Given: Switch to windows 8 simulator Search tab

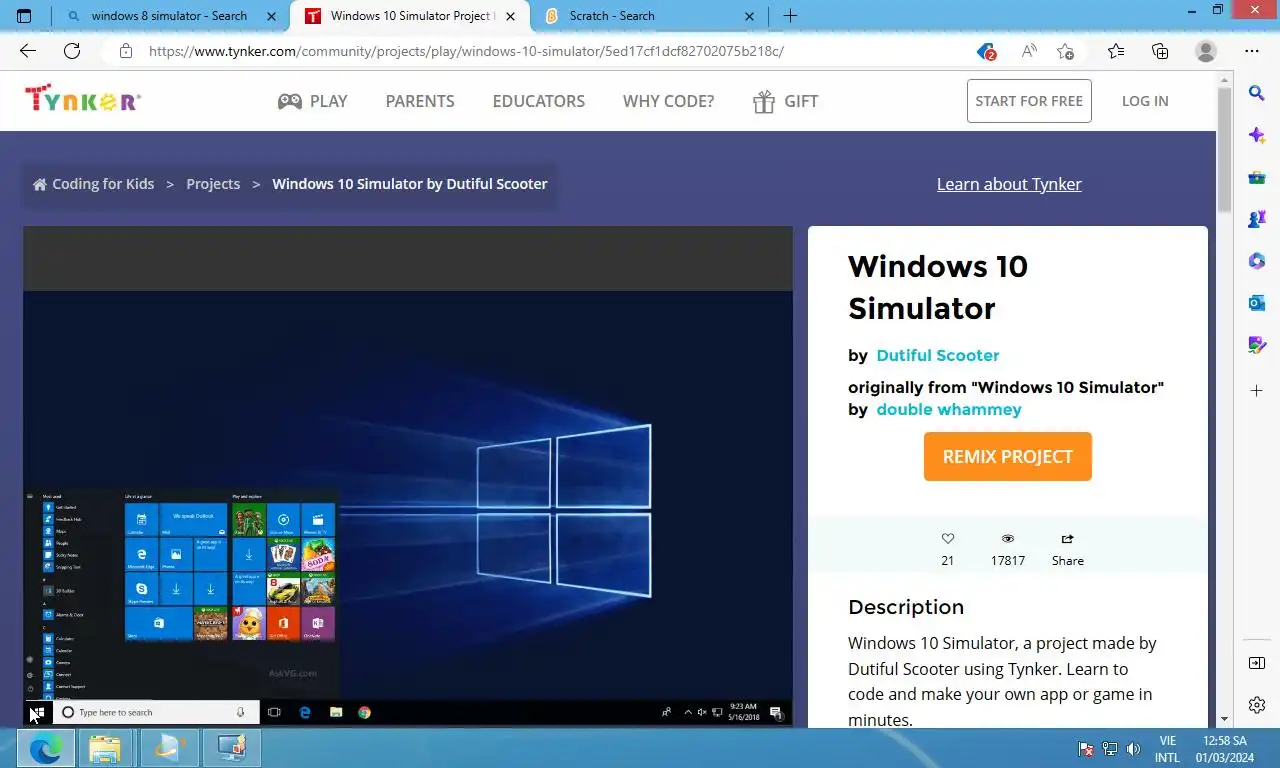Looking at the screenshot, I should (x=169, y=16).
